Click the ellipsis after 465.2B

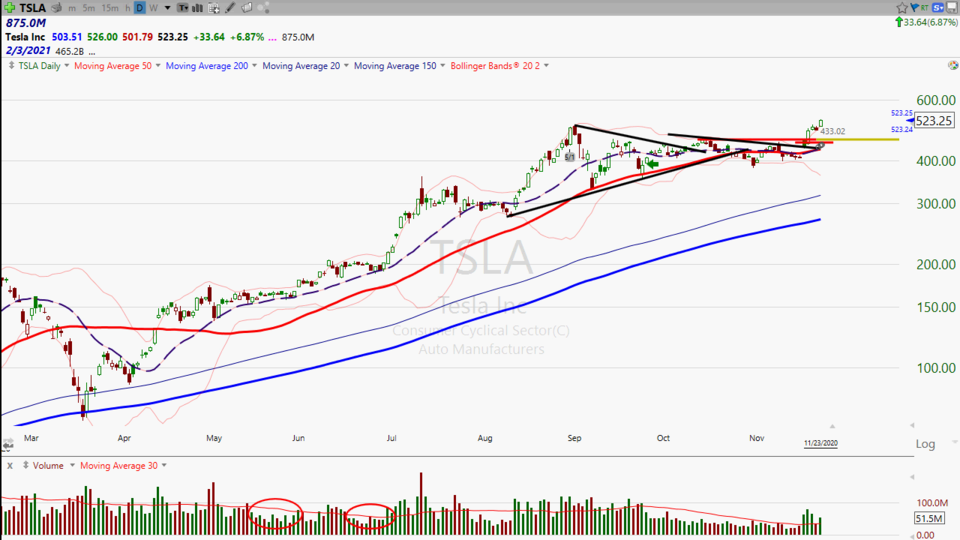[x=92, y=52]
